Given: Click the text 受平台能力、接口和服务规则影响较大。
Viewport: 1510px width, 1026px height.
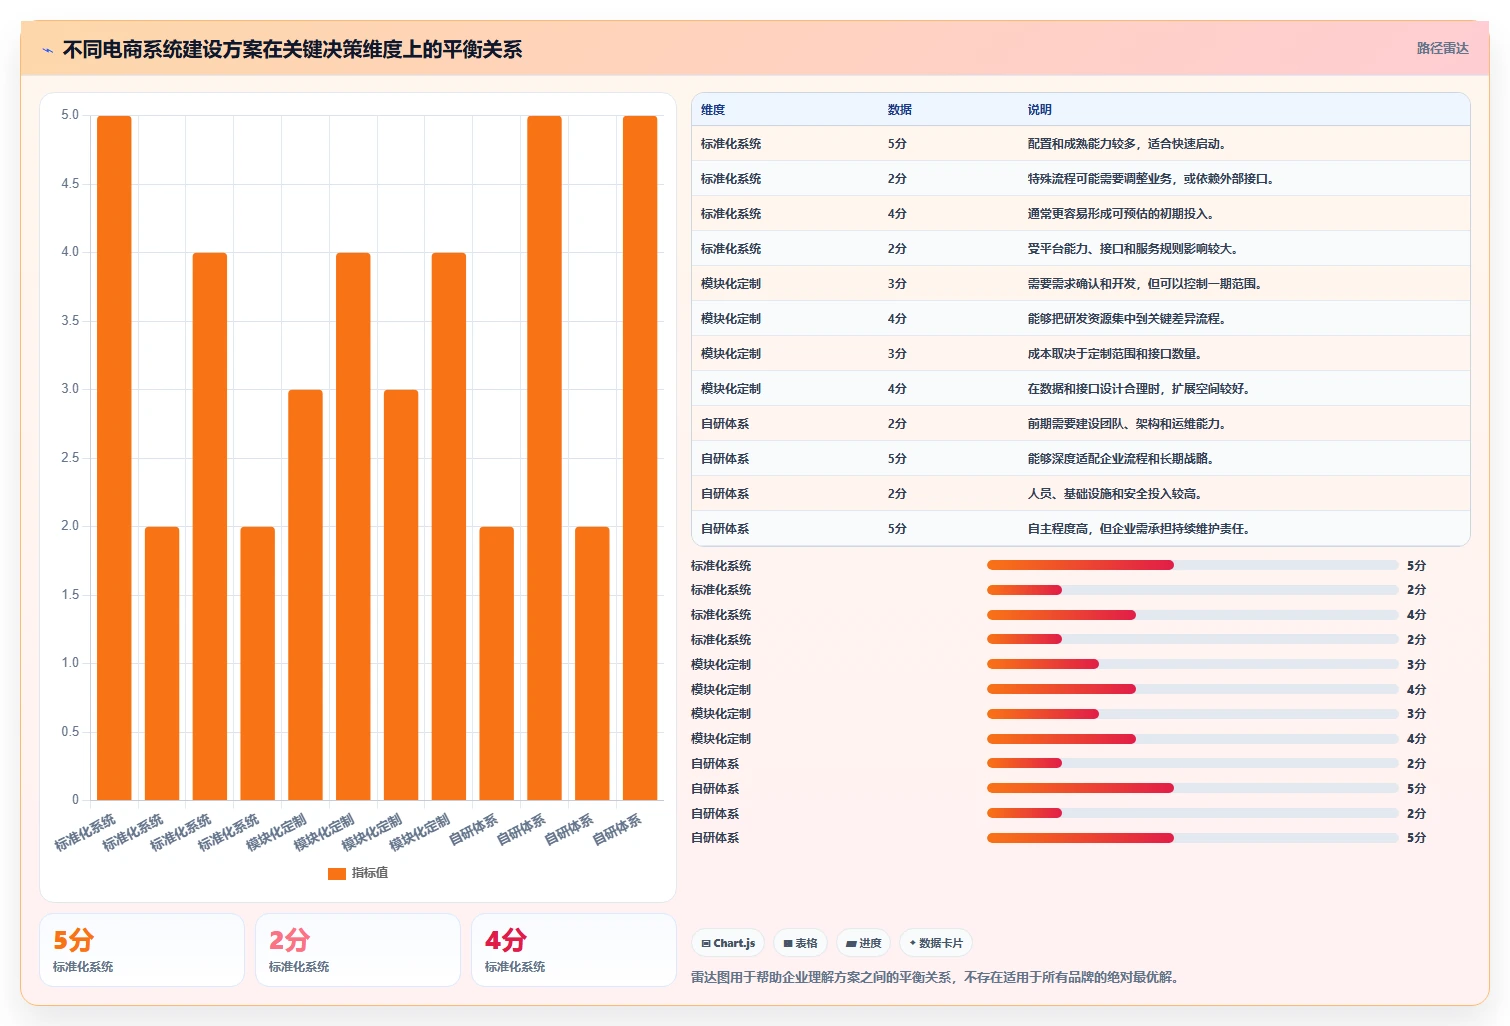Looking at the screenshot, I should tap(1133, 249).
